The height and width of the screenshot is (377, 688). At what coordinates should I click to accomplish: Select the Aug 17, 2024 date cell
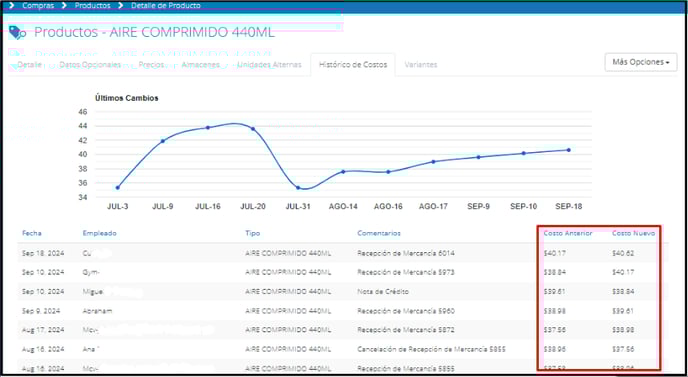click(x=43, y=330)
